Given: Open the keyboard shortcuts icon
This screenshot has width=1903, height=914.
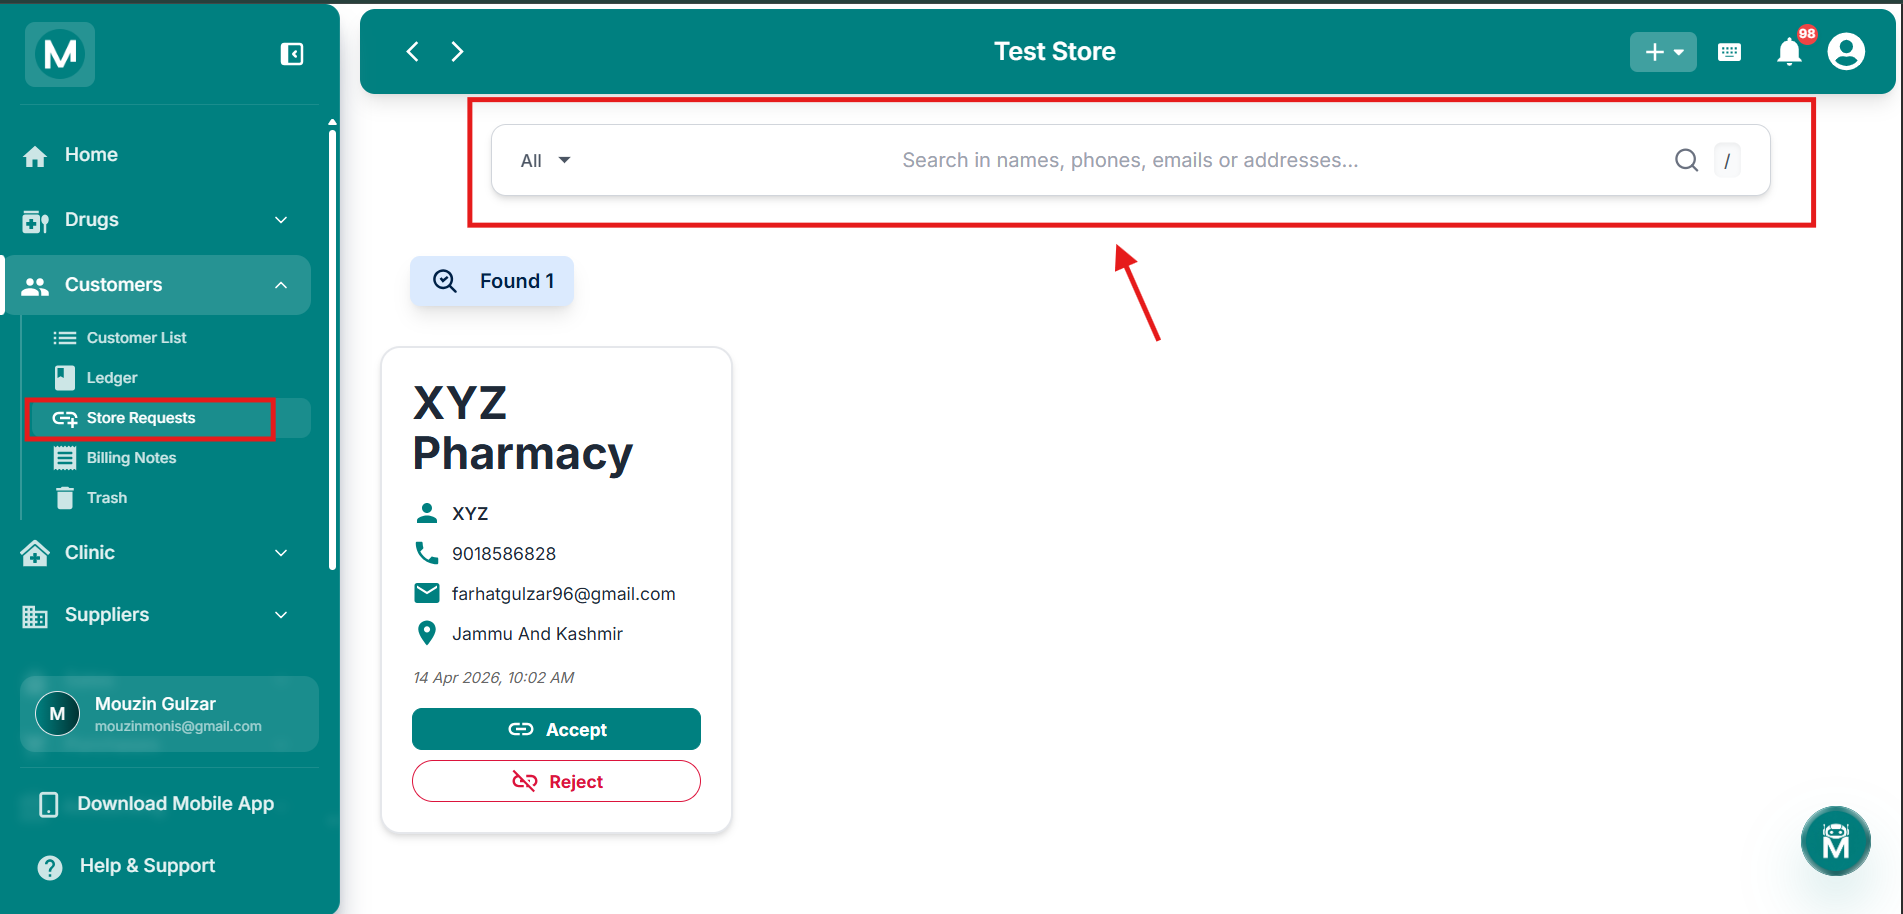Looking at the screenshot, I should point(1729,52).
